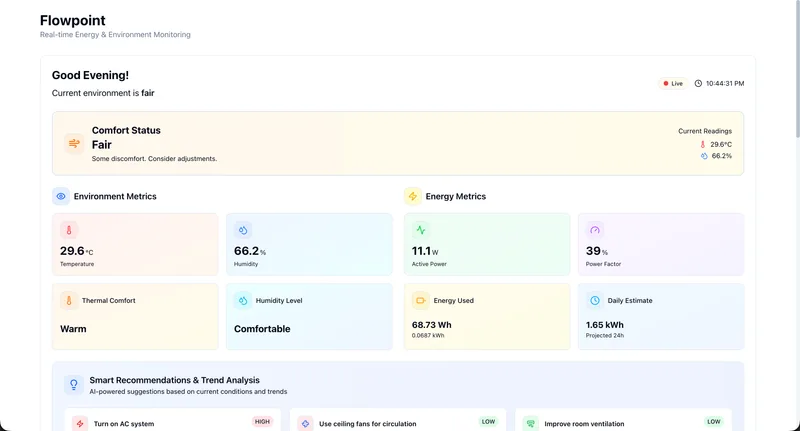Click the droplet icon in the 66.2% Humidity card

coord(243,230)
